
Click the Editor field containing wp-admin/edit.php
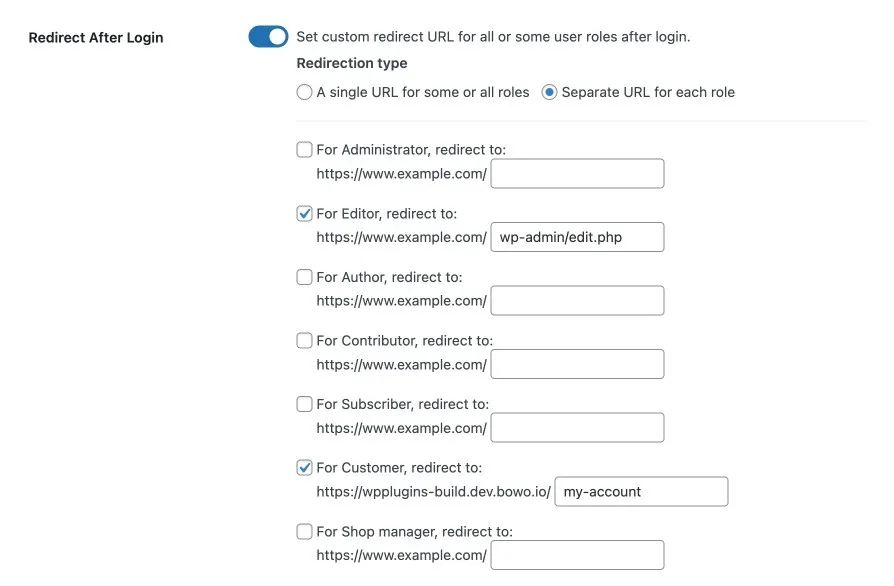[577, 237]
